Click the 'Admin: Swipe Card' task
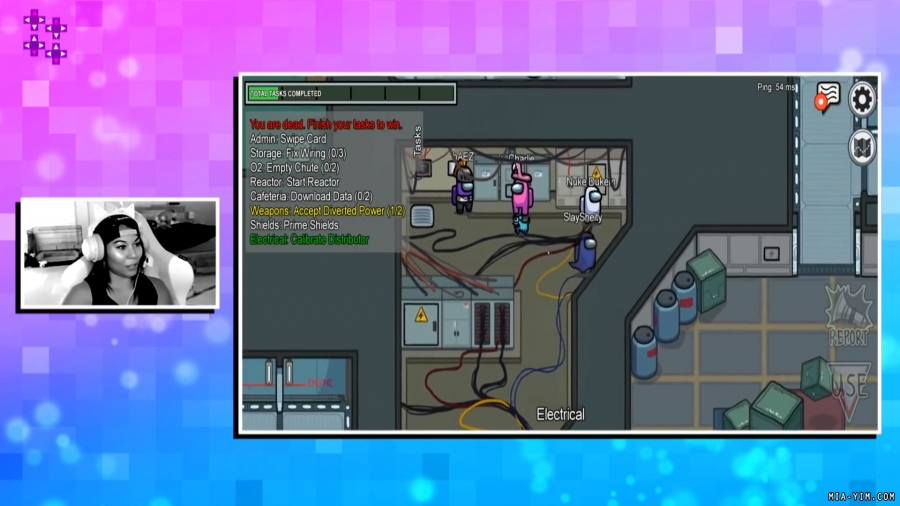Viewport: 900px width, 506px height. coord(288,139)
